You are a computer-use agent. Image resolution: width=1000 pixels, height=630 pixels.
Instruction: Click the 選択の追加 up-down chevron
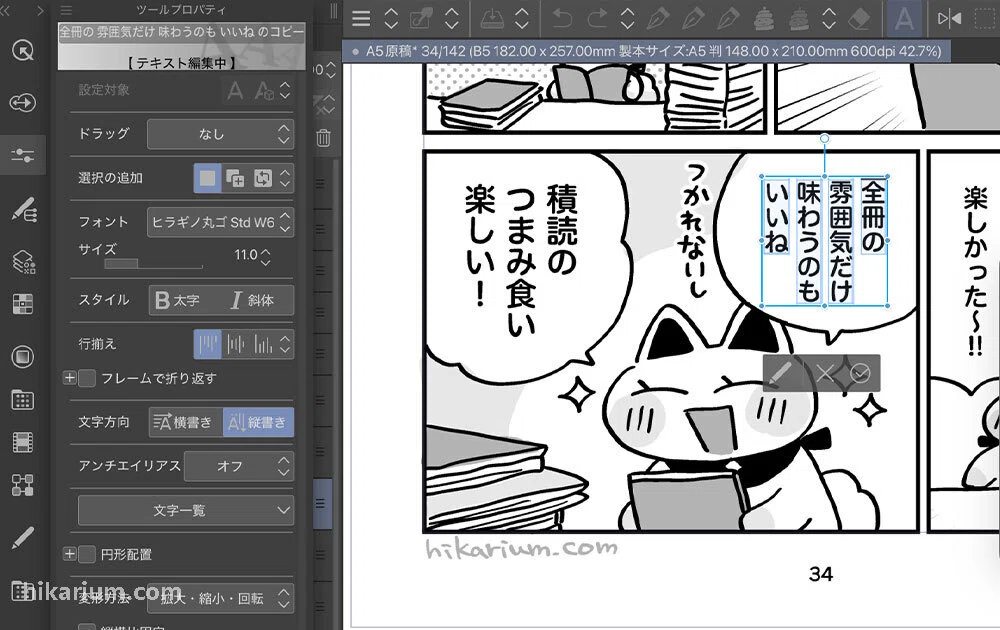(x=284, y=178)
